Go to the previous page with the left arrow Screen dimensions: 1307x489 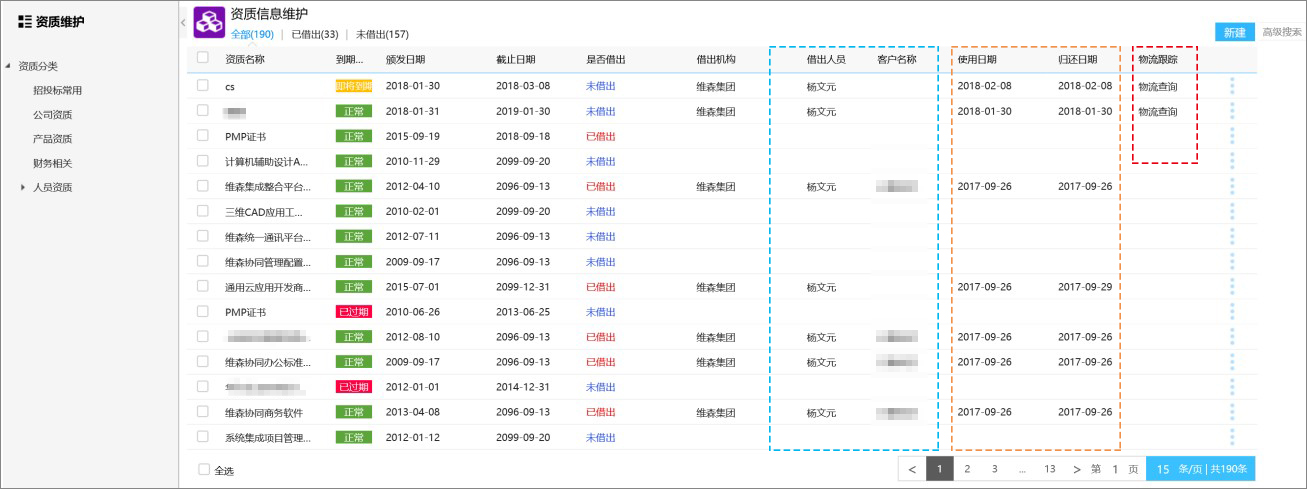[912, 469]
